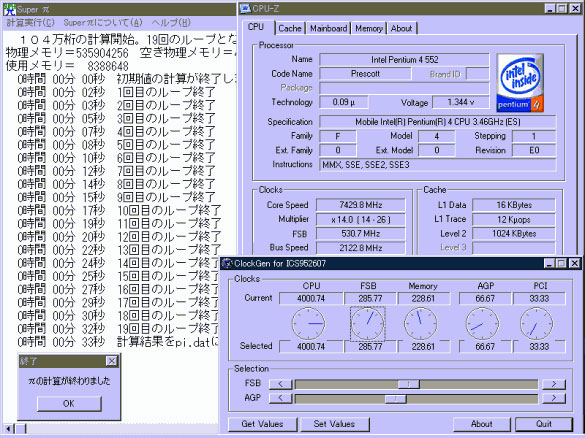This screenshot has width=585, height=438.
Task: Click the FSB clock dial in ClockGen
Action: [367, 323]
